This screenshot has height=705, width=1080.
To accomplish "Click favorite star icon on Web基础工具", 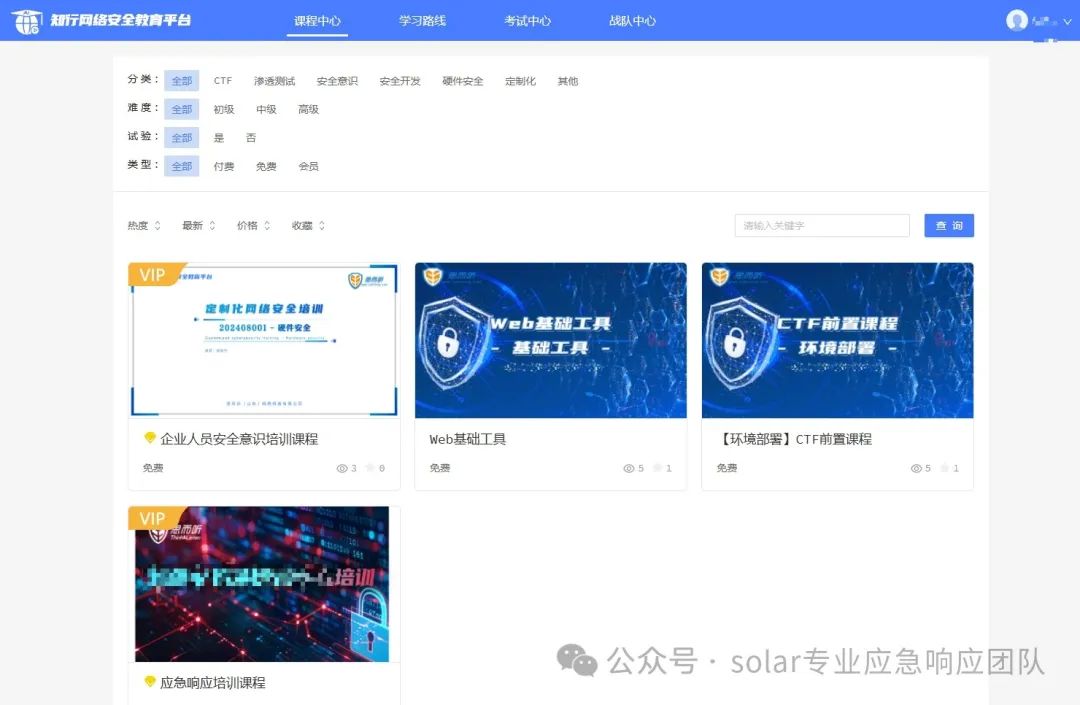I will click(657, 468).
